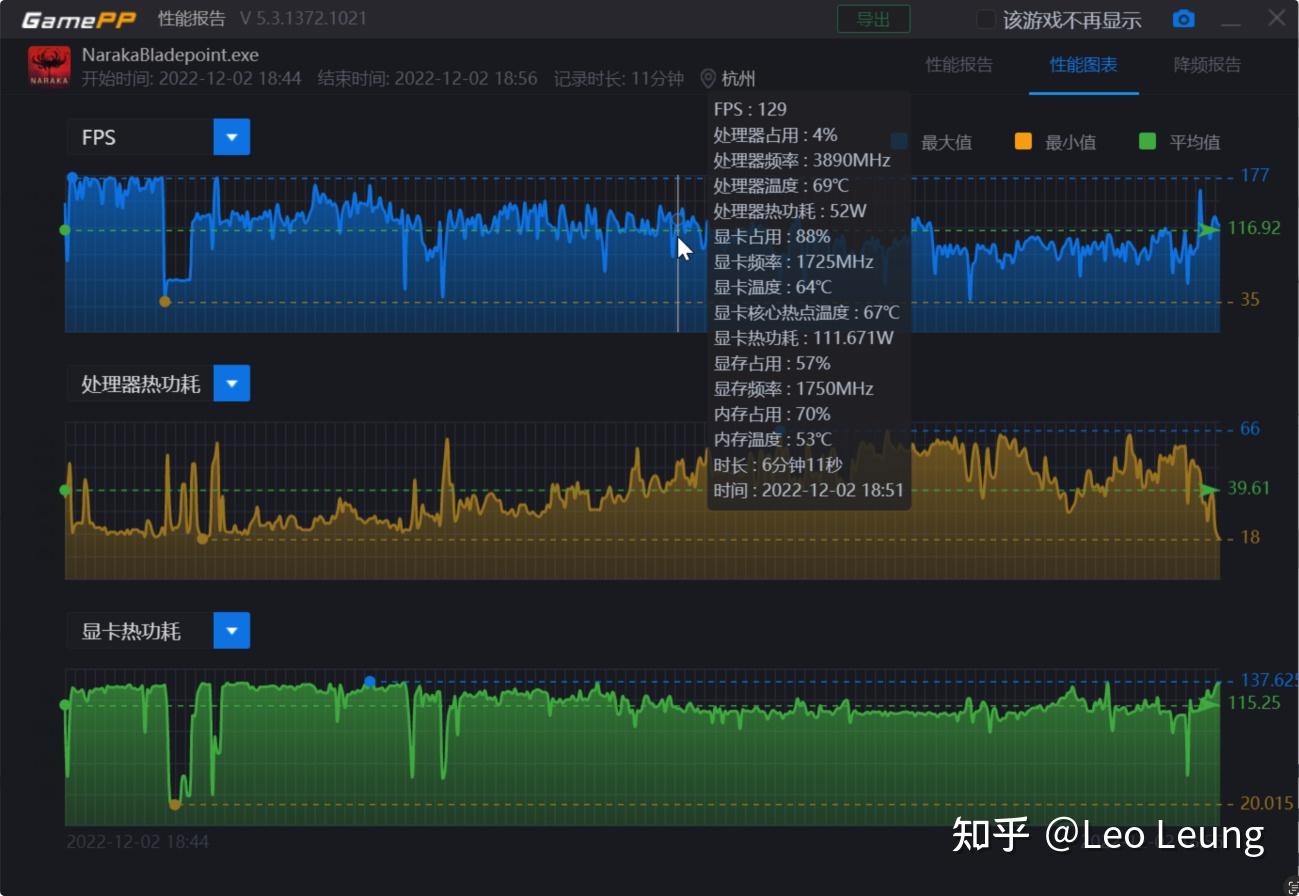Click the green average arrow on 处理器热功耗 chart
The width and height of the screenshot is (1299, 896).
click(x=1210, y=488)
